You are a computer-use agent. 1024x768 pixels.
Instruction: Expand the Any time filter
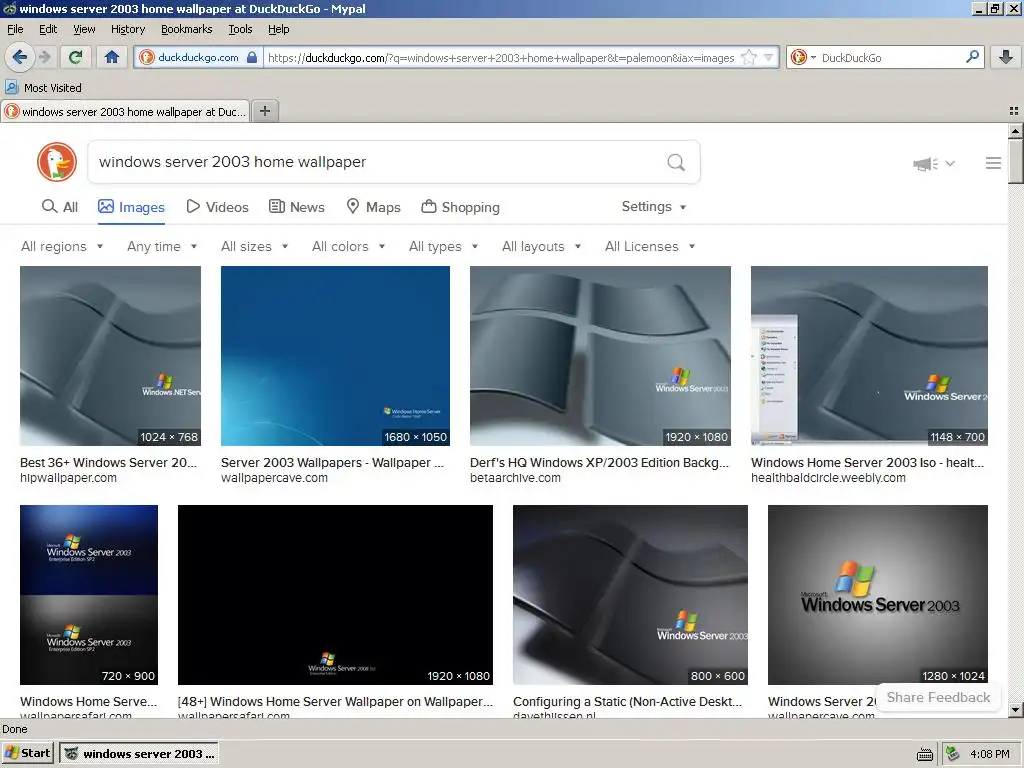[162, 246]
